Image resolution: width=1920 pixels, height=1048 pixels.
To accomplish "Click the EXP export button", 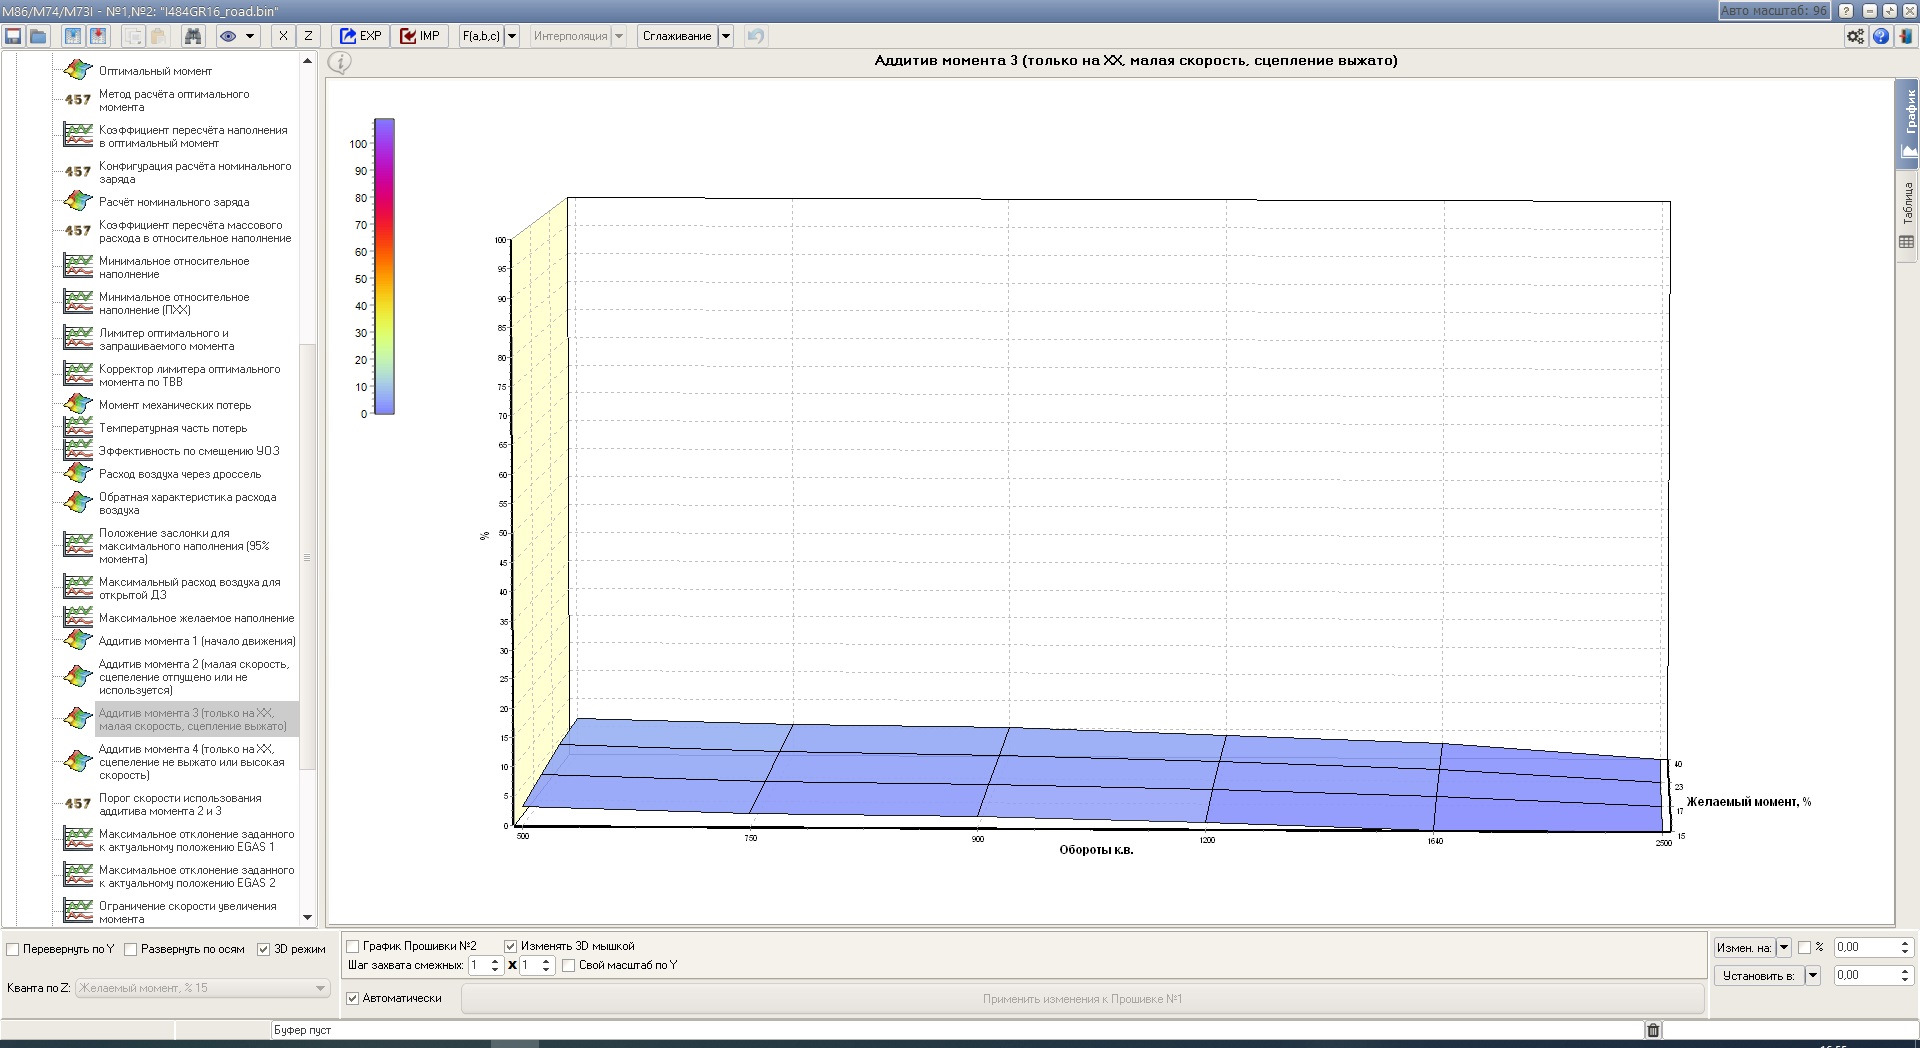I will (360, 36).
